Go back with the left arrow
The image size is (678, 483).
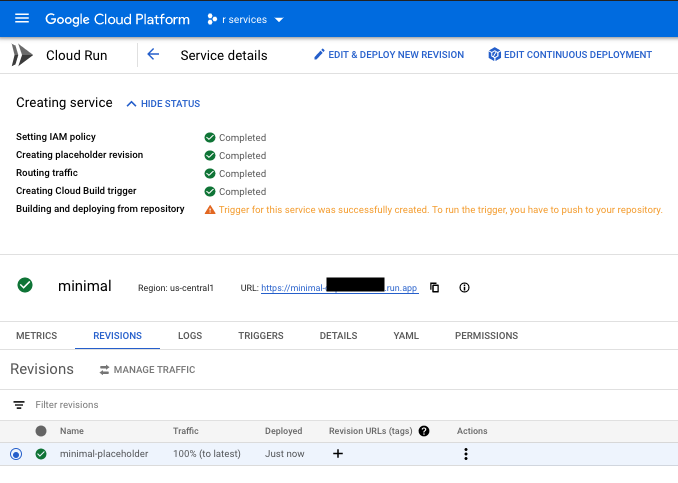point(153,54)
